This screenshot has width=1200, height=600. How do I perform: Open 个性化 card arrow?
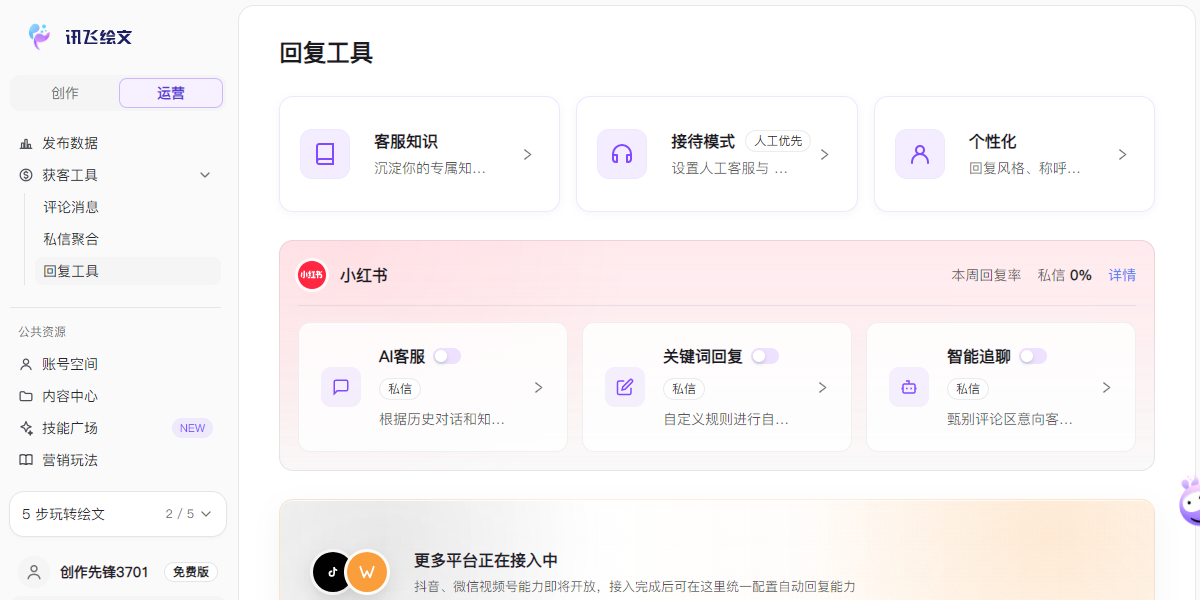click(x=1123, y=154)
